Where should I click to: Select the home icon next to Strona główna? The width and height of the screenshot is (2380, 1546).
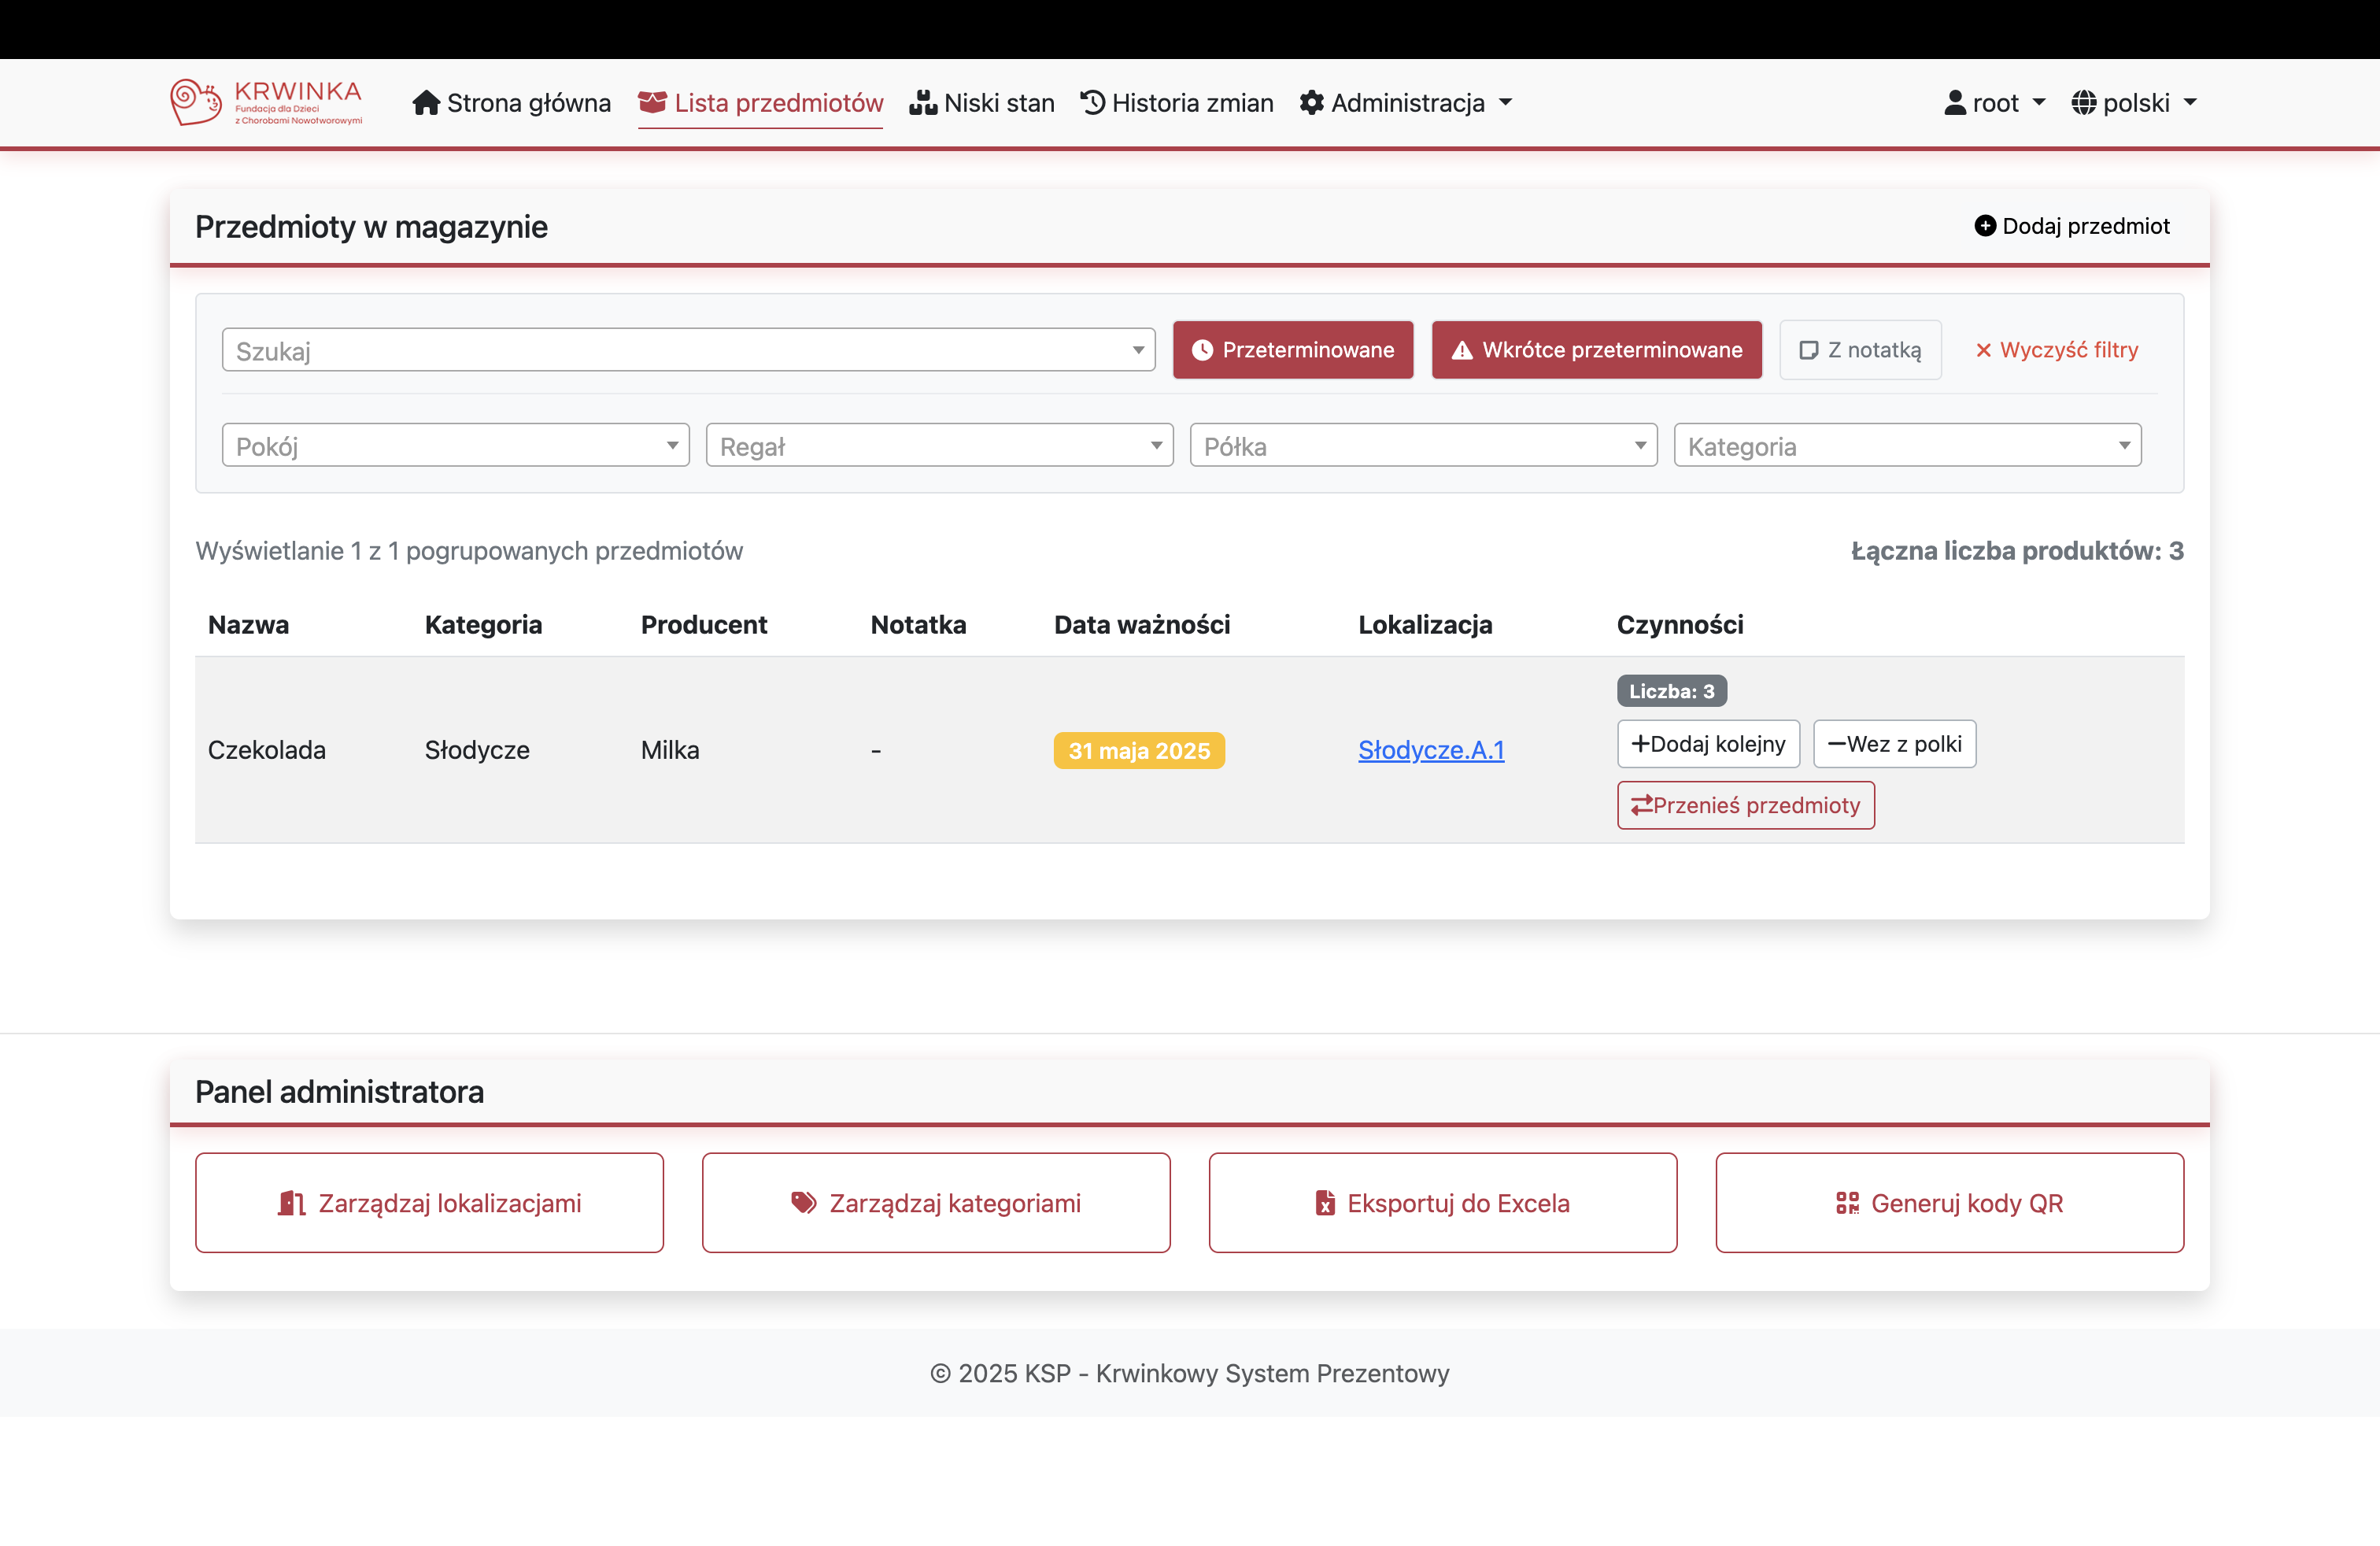(x=427, y=102)
